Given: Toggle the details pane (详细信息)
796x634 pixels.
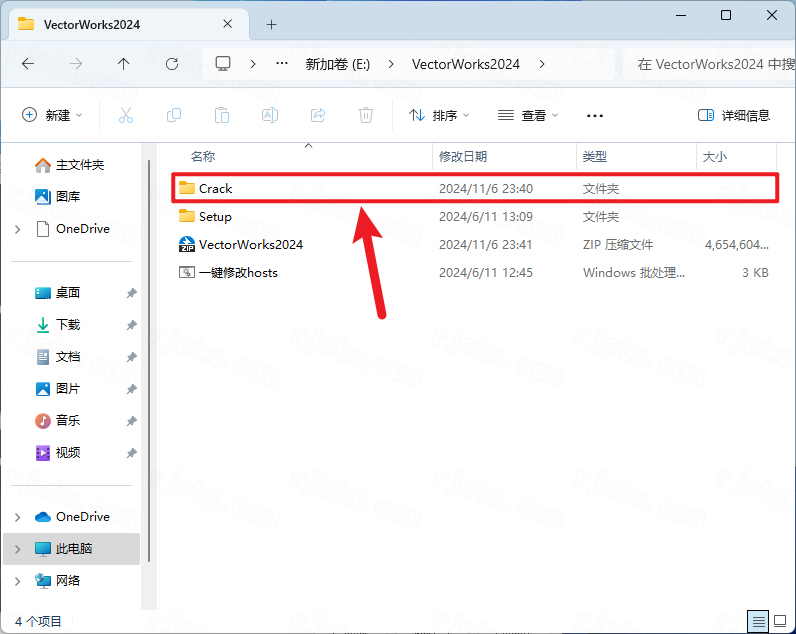Looking at the screenshot, I should (734, 115).
